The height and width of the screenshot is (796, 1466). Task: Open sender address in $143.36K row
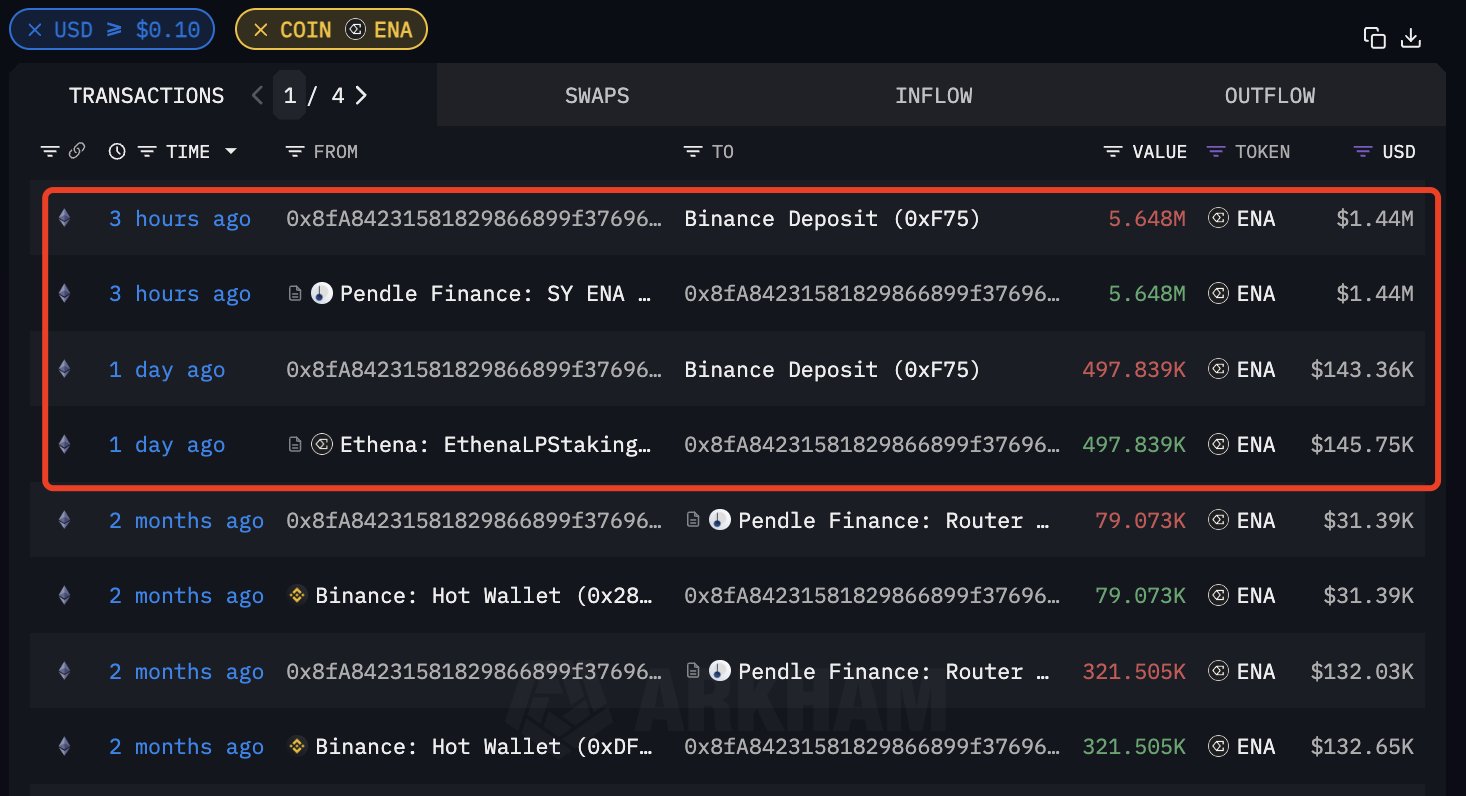(x=474, y=369)
